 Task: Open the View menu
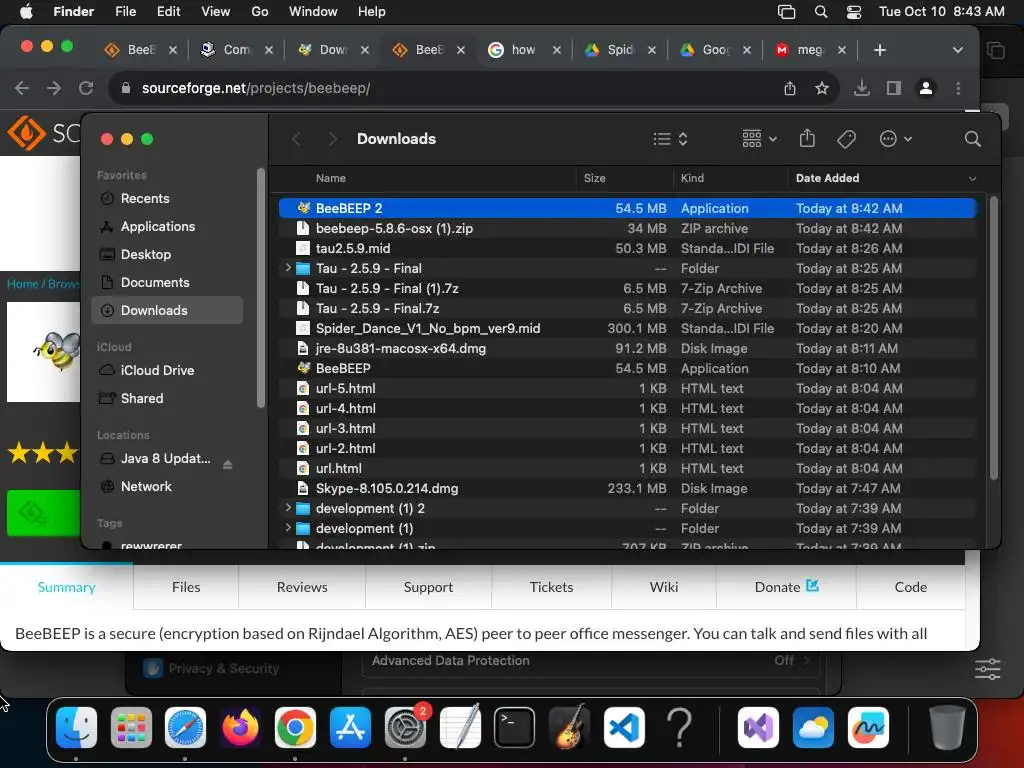tap(216, 12)
